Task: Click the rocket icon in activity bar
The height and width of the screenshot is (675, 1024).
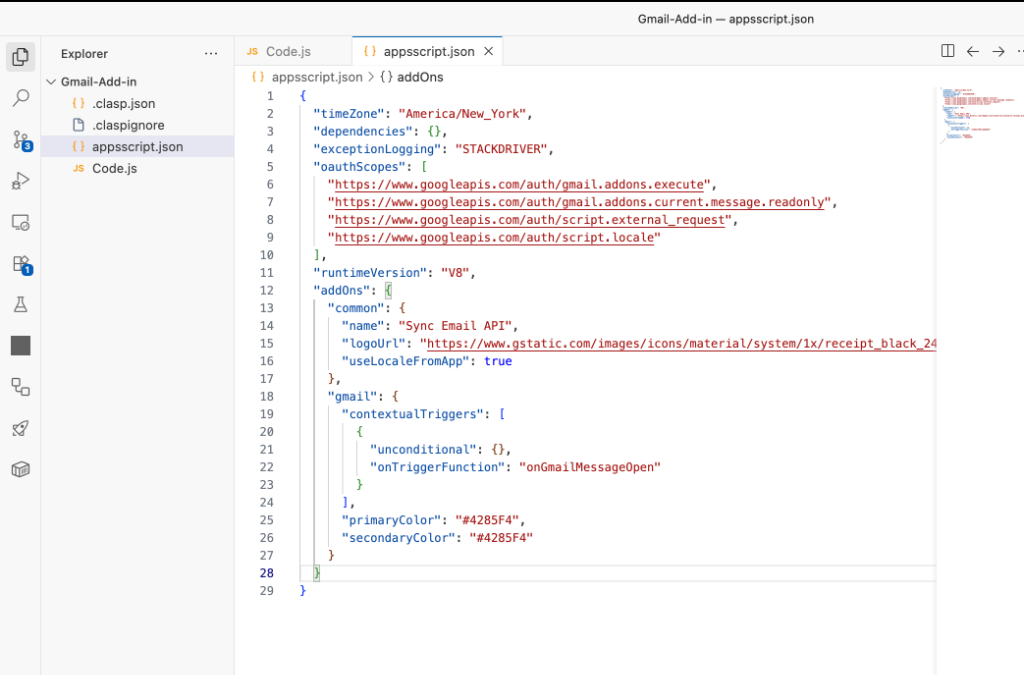Action: [x=20, y=428]
